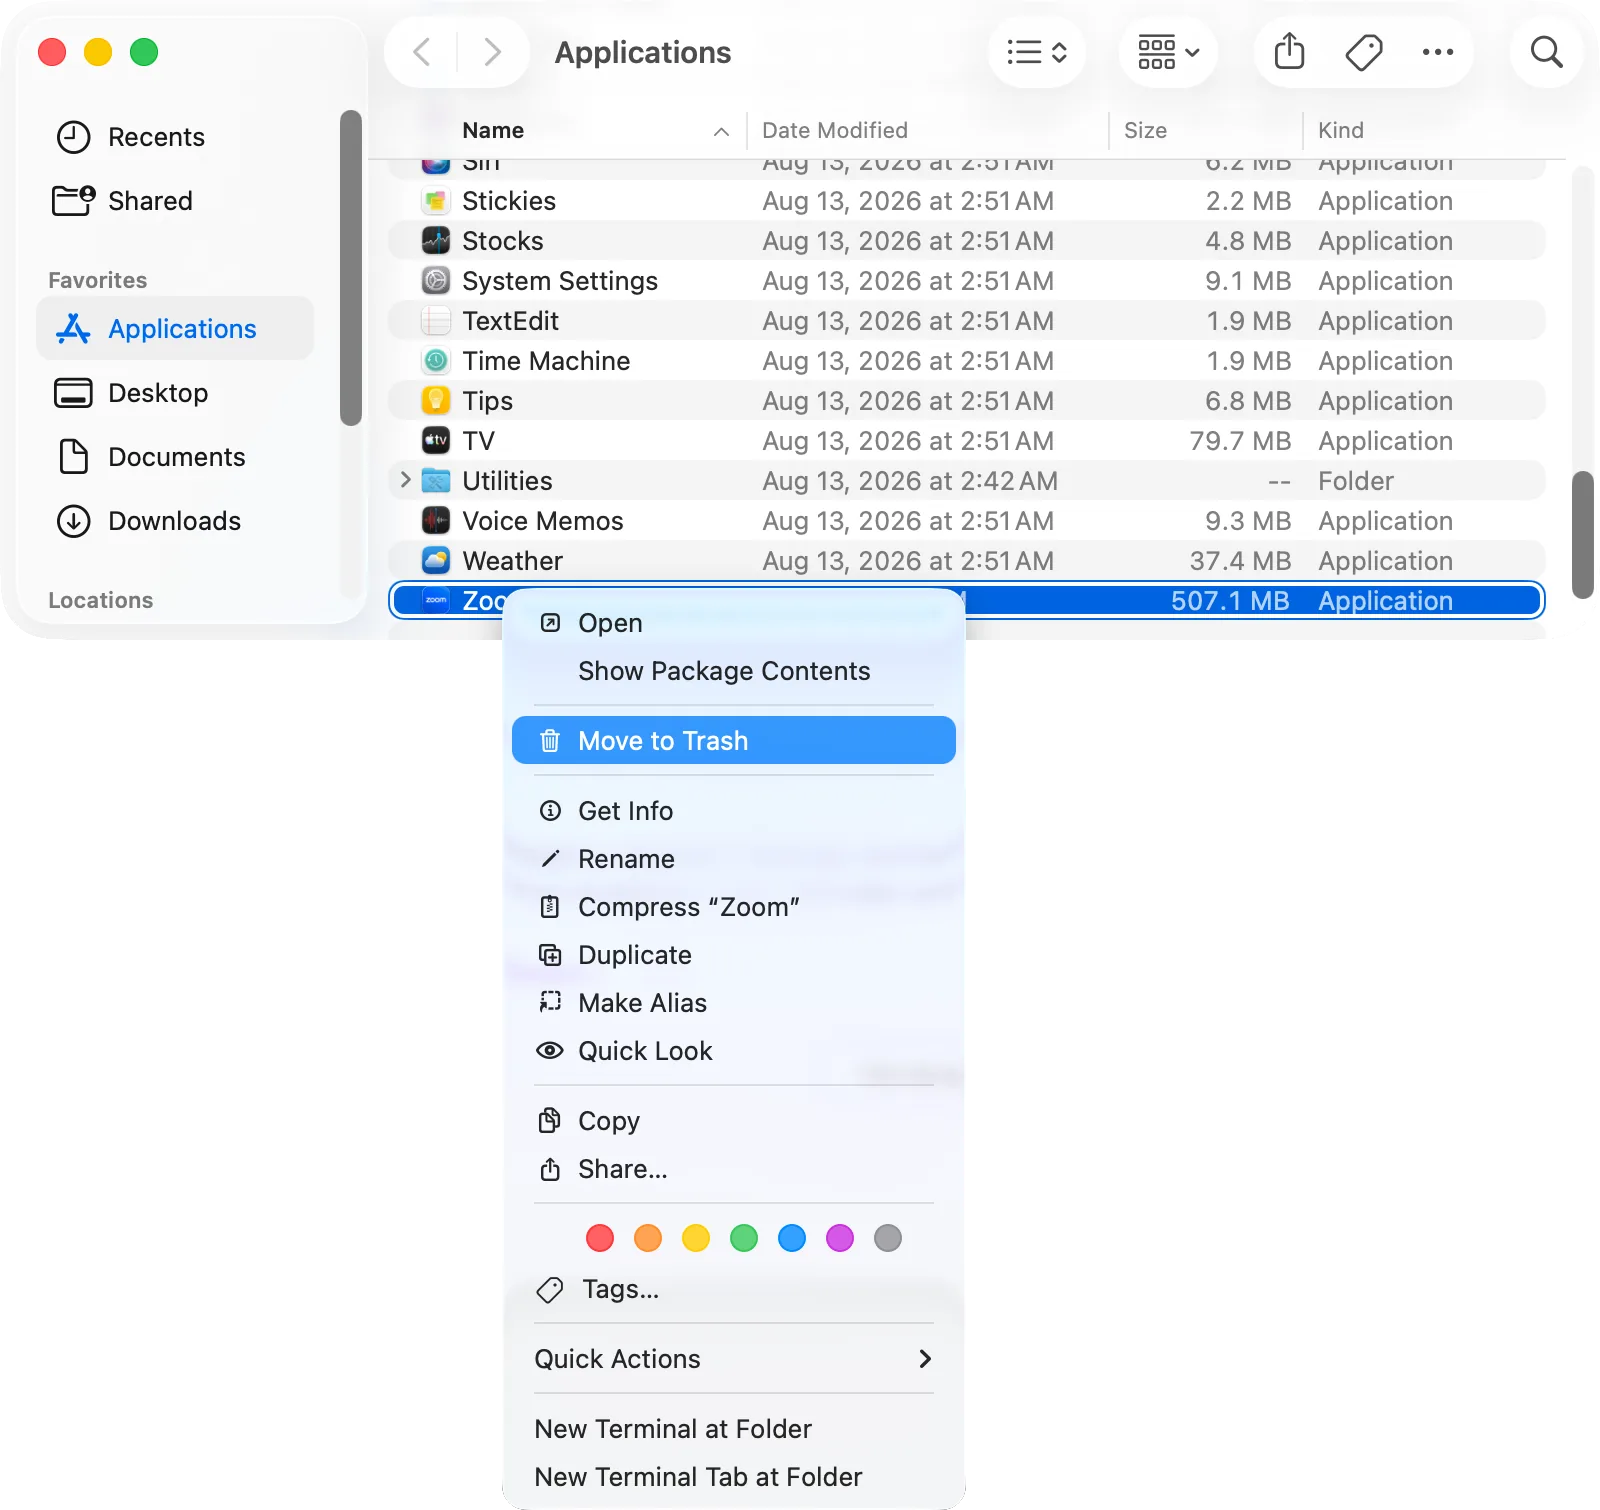Click the TV app icon
This screenshot has height=1510, width=1600.
click(436, 441)
